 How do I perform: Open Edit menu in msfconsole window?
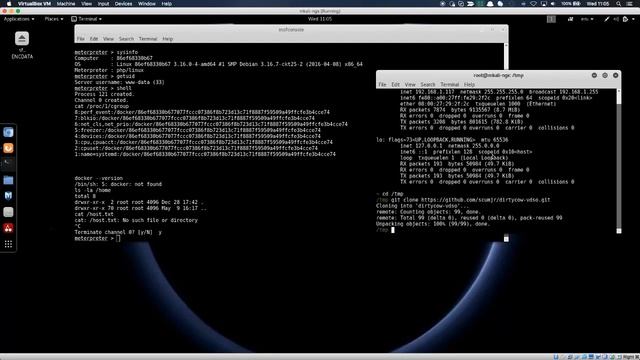pos(94,39)
